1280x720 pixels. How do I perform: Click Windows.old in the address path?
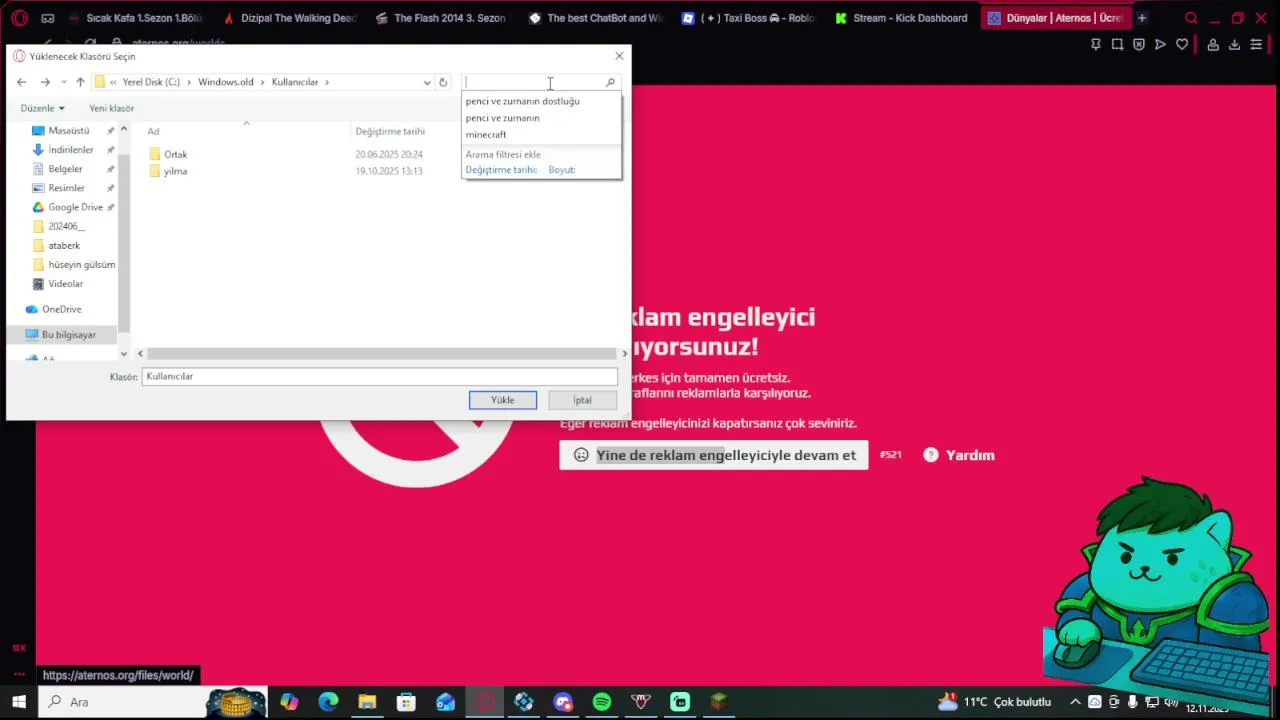coord(225,82)
